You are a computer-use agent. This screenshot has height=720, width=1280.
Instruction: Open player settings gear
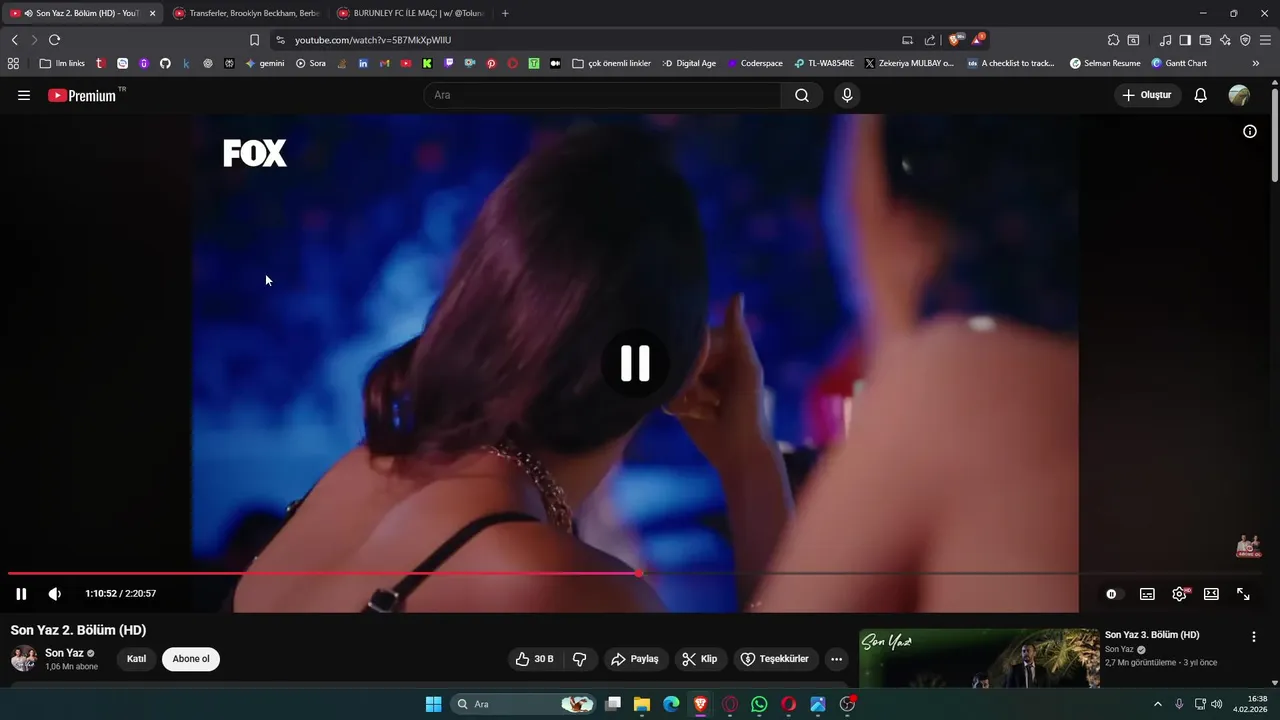pos(1180,594)
